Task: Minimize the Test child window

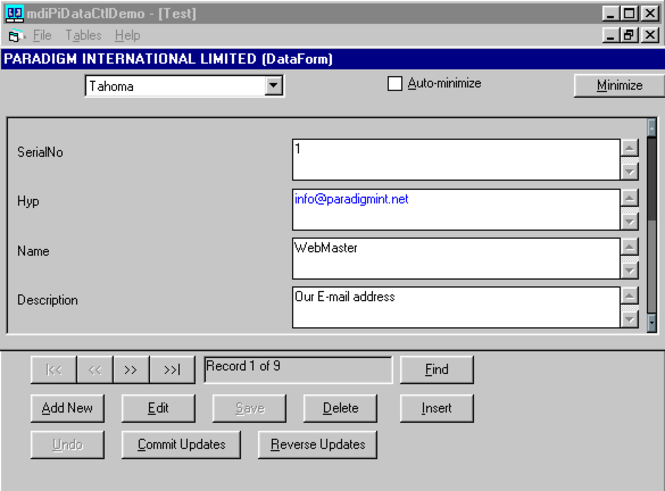Action: click(610, 35)
